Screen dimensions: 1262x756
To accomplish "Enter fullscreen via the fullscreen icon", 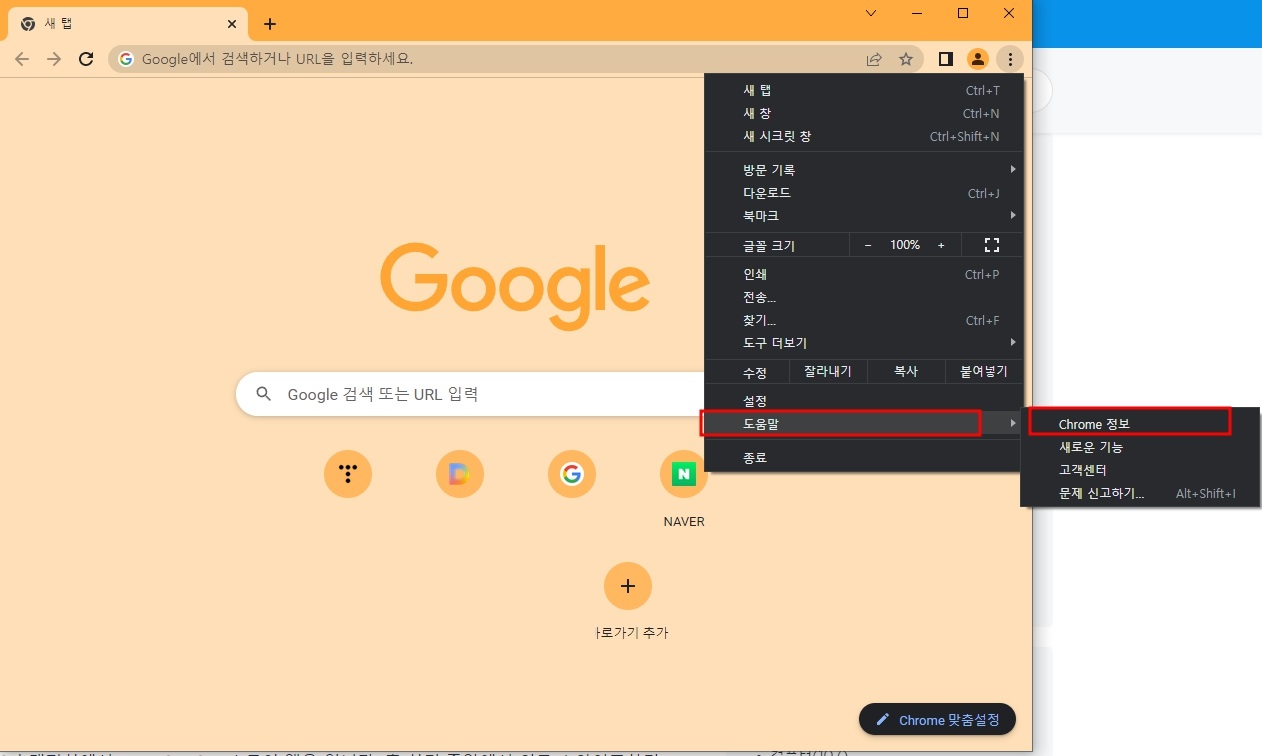I will click(991, 244).
